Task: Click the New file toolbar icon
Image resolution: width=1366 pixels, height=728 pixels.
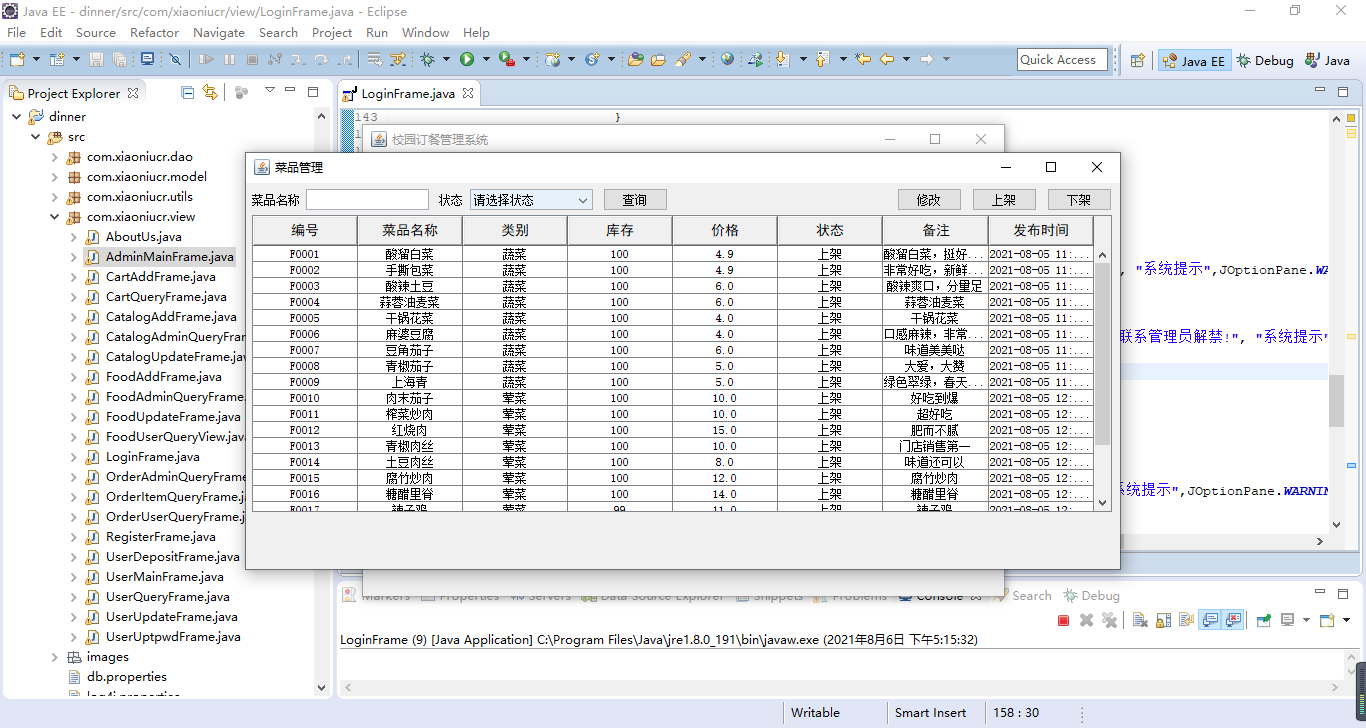Action: click(17, 59)
